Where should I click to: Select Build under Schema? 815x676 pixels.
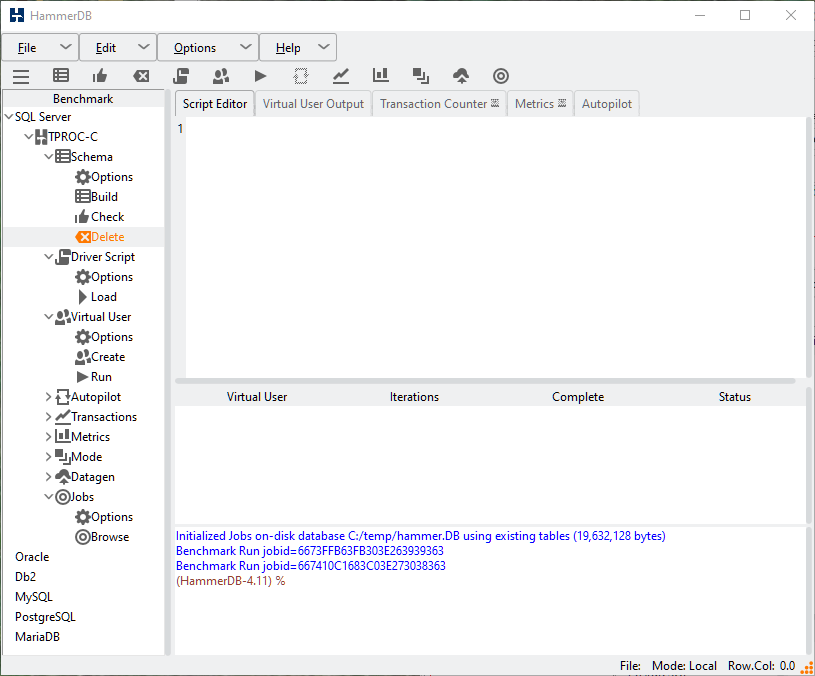coord(97,196)
